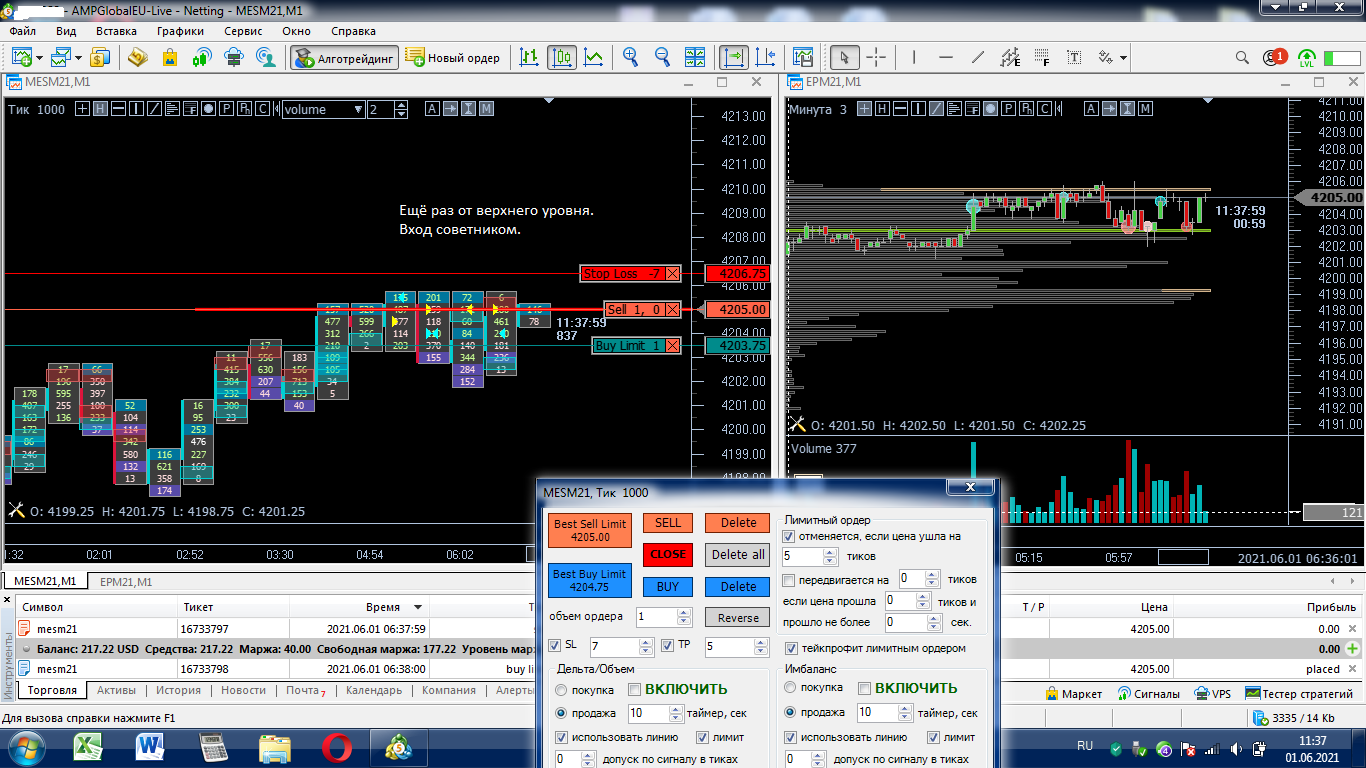
Task: Open the Графики menu
Action: click(180, 31)
